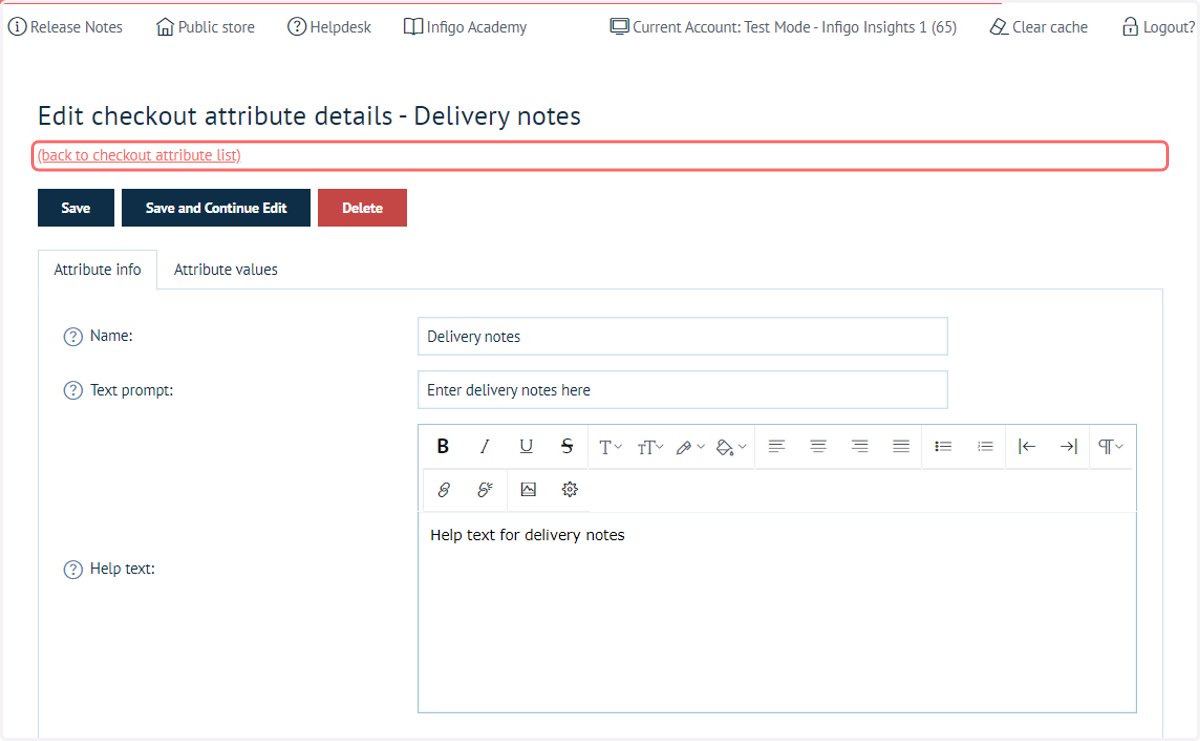Focus the Text prompt input field
The width and height of the screenshot is (1200, 741).
click(682, 390)
